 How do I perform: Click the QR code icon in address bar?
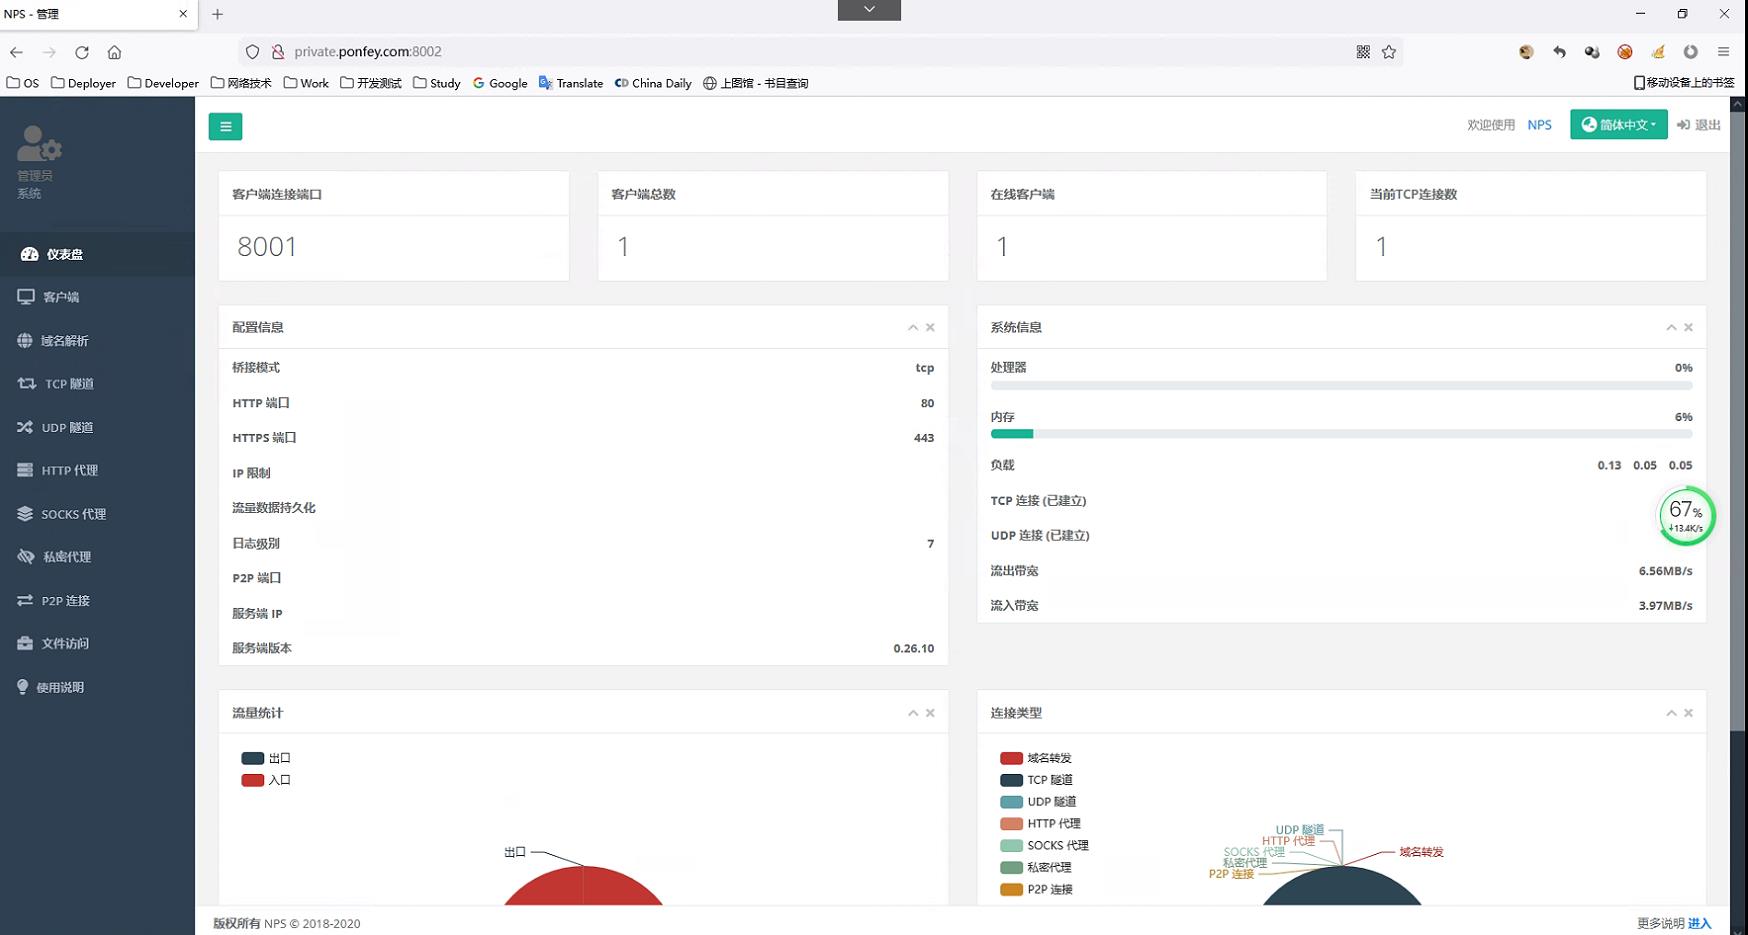click(1363, 52)
